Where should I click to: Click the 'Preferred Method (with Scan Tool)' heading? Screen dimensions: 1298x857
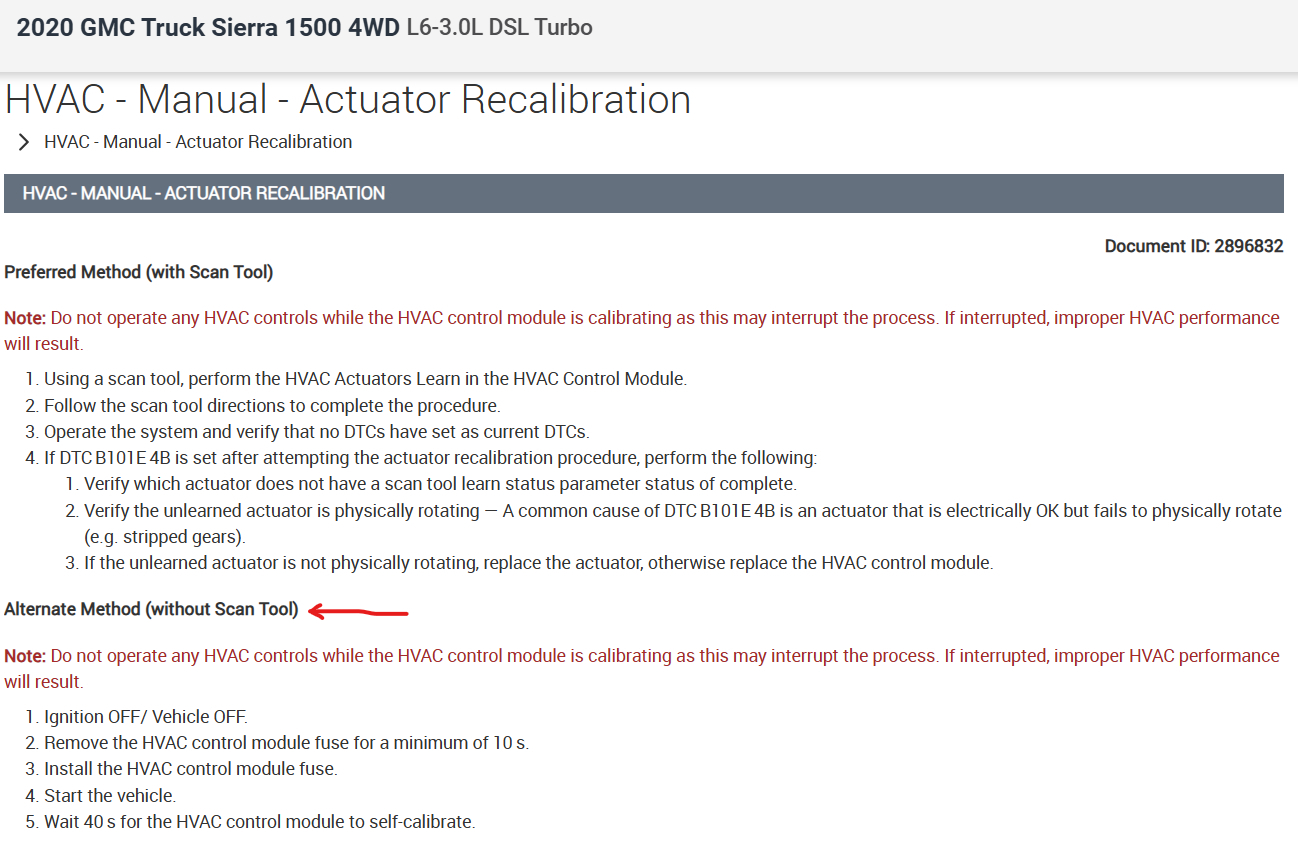(139, 272)
